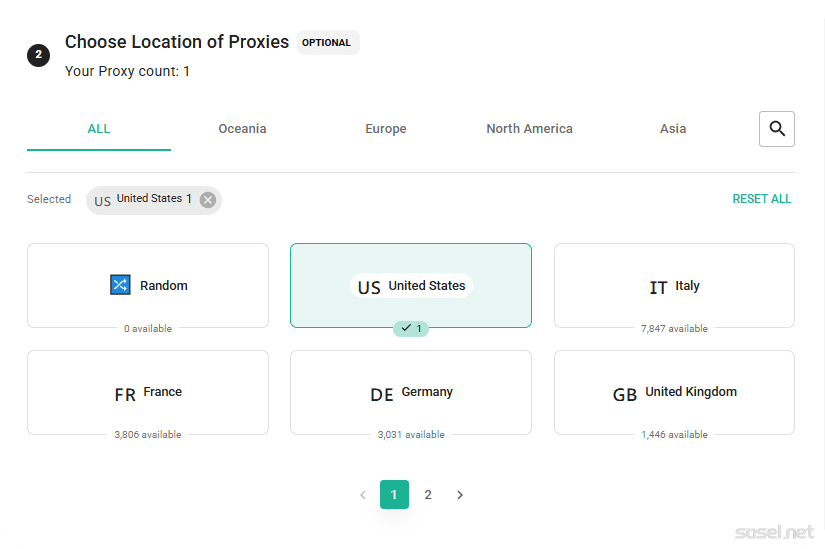Go to previous page with left chevron
This screenshot has height=549, width=825.
[362, 495]
